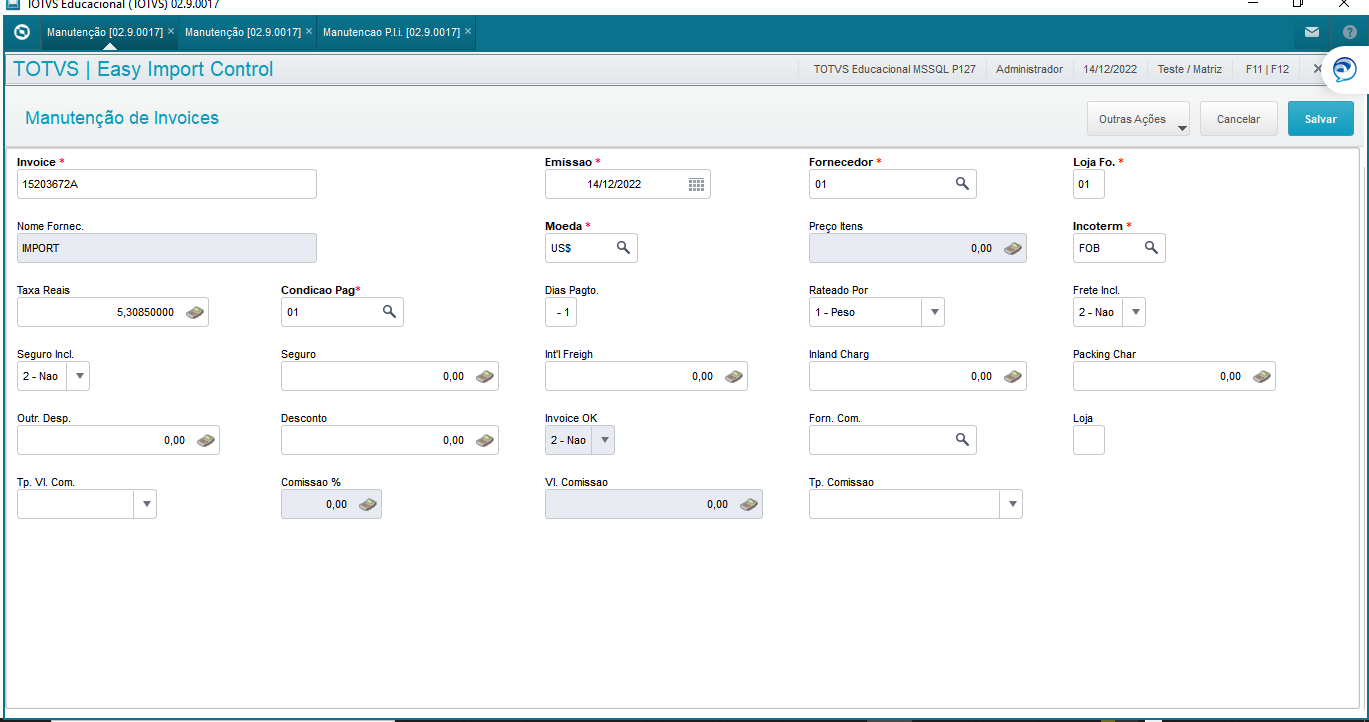This screenshot has width=1369, height=722.
Task: Open the Outras Ações dropdown menu
Action: tap(1138, 119)
